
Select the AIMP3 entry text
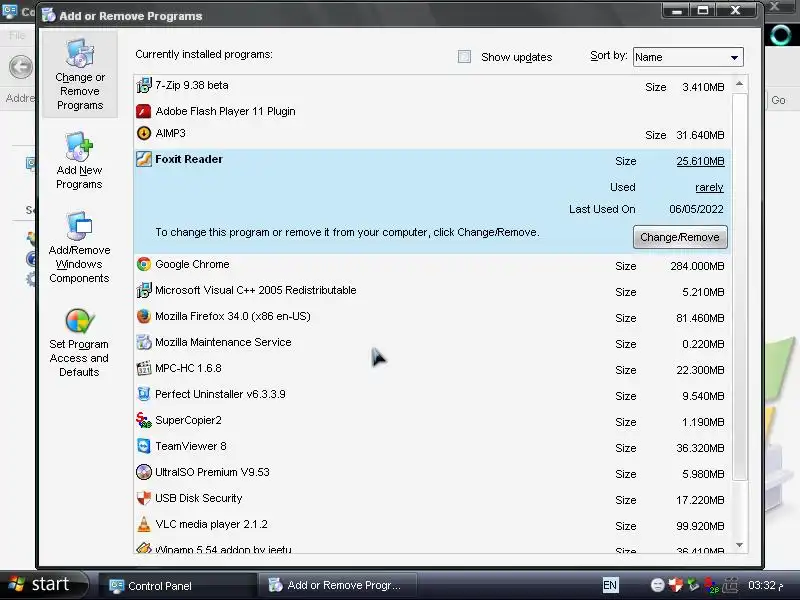170,133
